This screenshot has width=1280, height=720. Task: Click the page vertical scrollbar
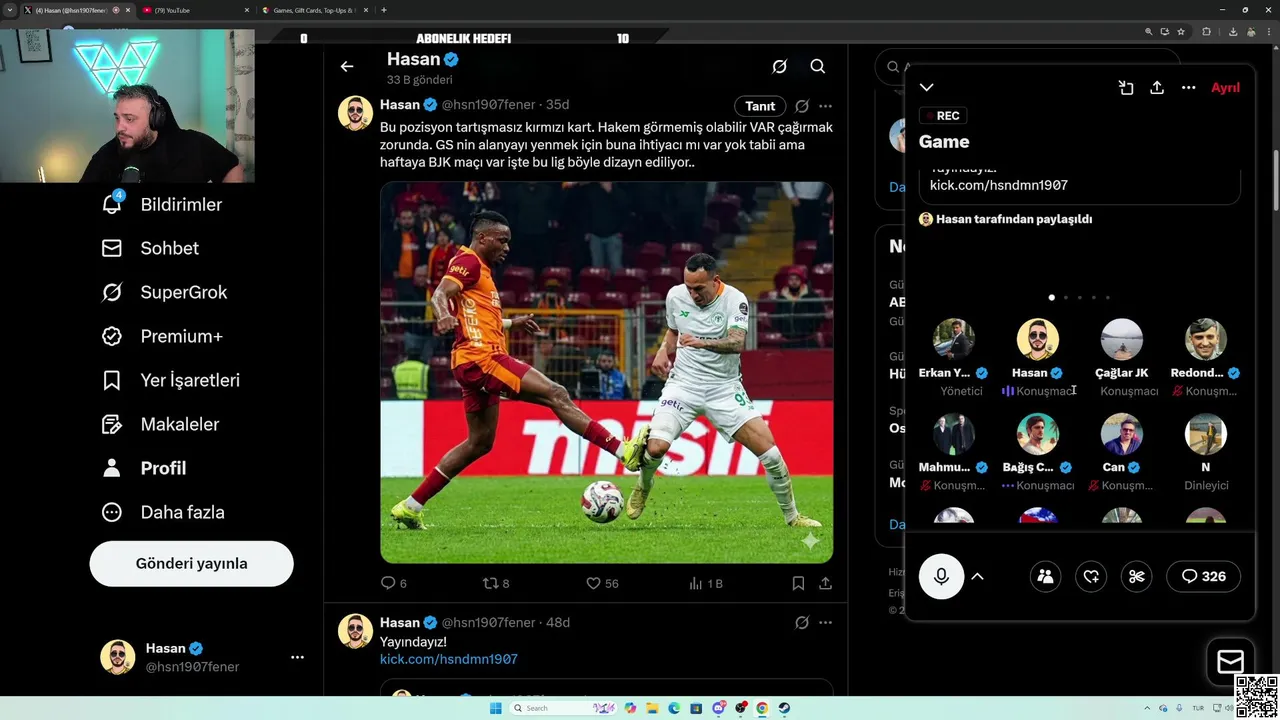point(1275,180)
